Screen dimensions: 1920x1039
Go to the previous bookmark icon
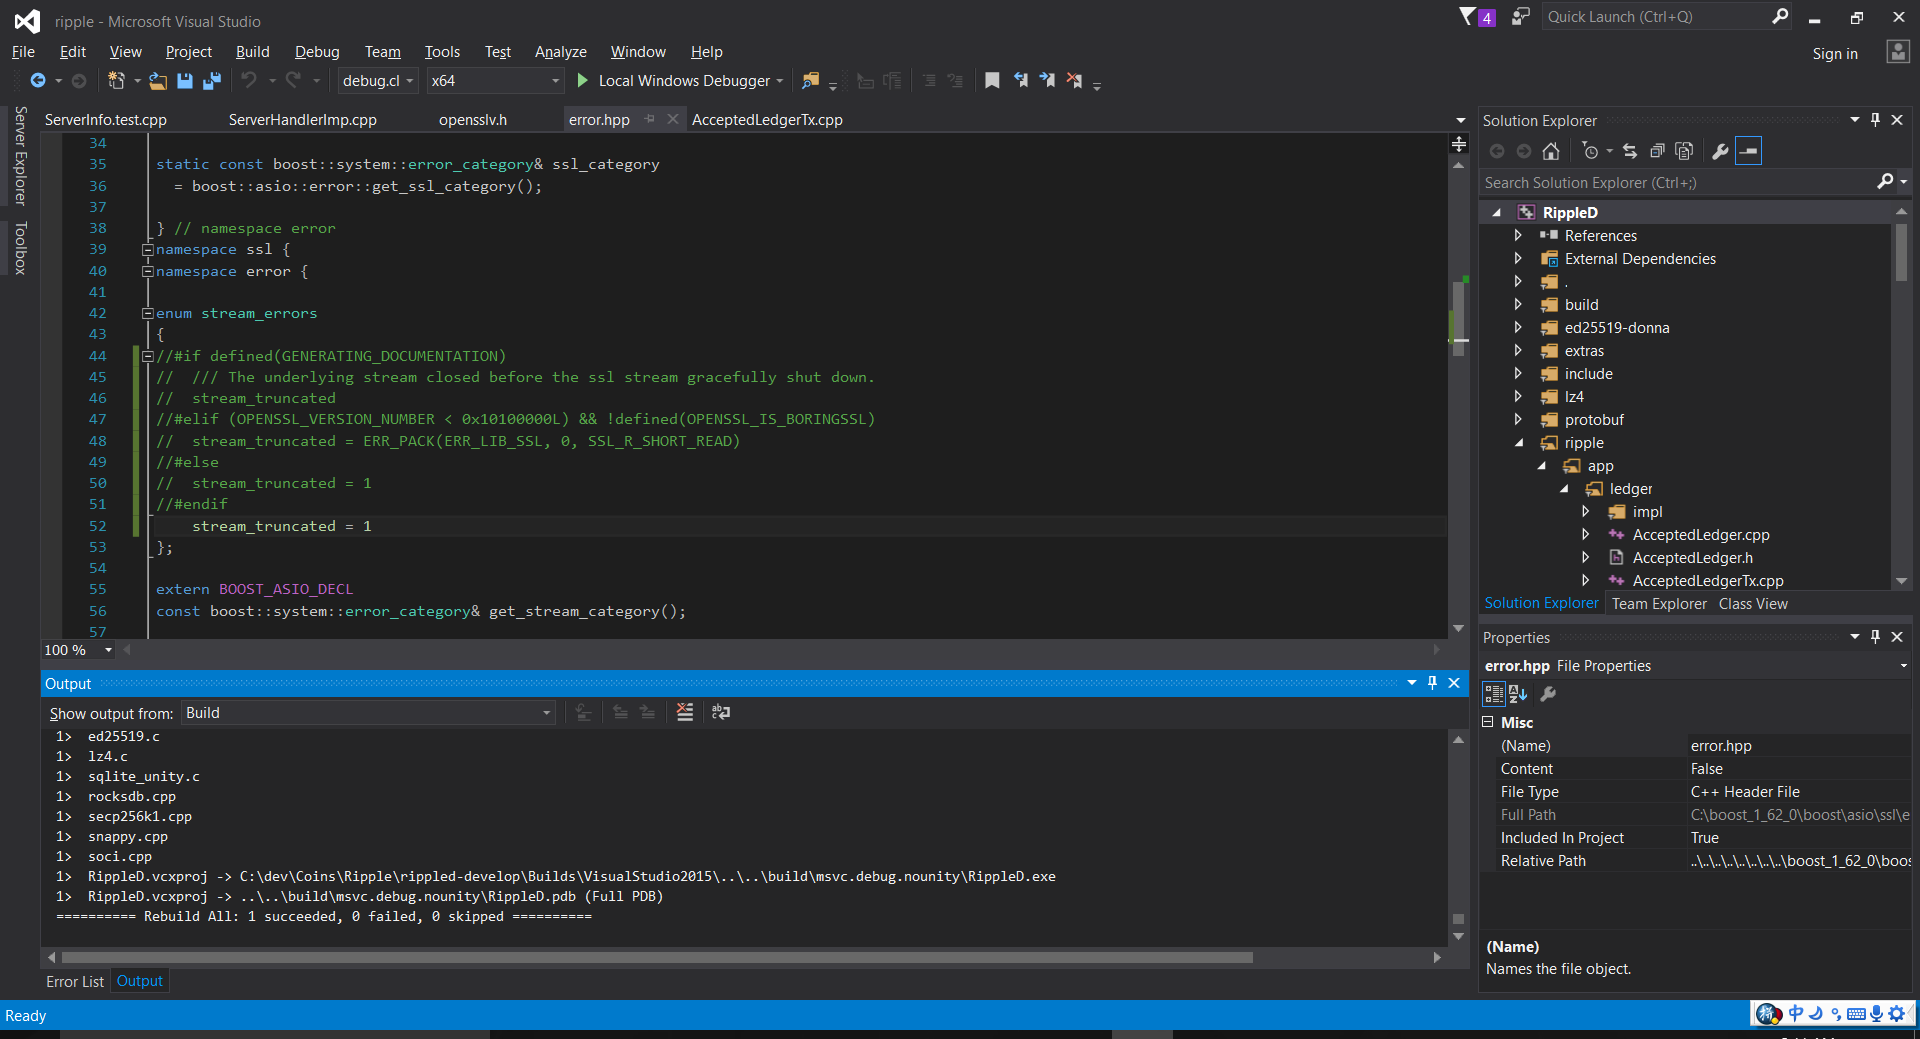[x=1021, y=81]
